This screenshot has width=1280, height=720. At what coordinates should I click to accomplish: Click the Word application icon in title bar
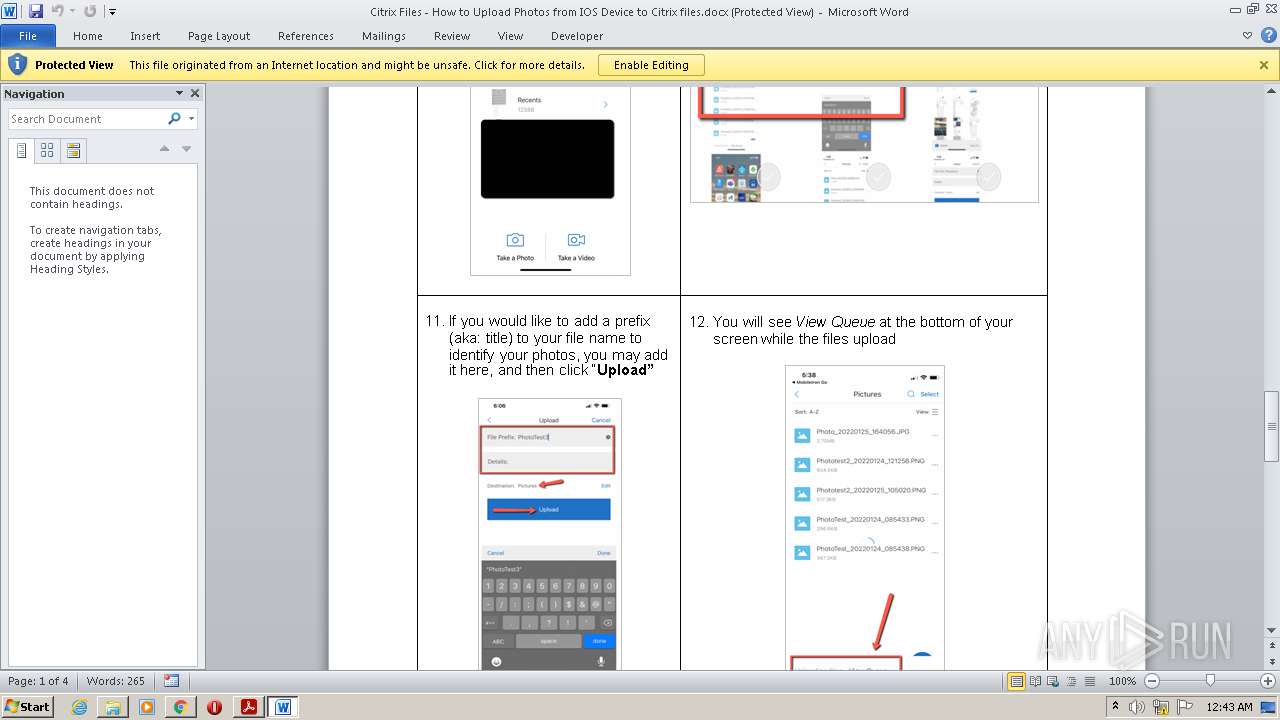[10, 11]
